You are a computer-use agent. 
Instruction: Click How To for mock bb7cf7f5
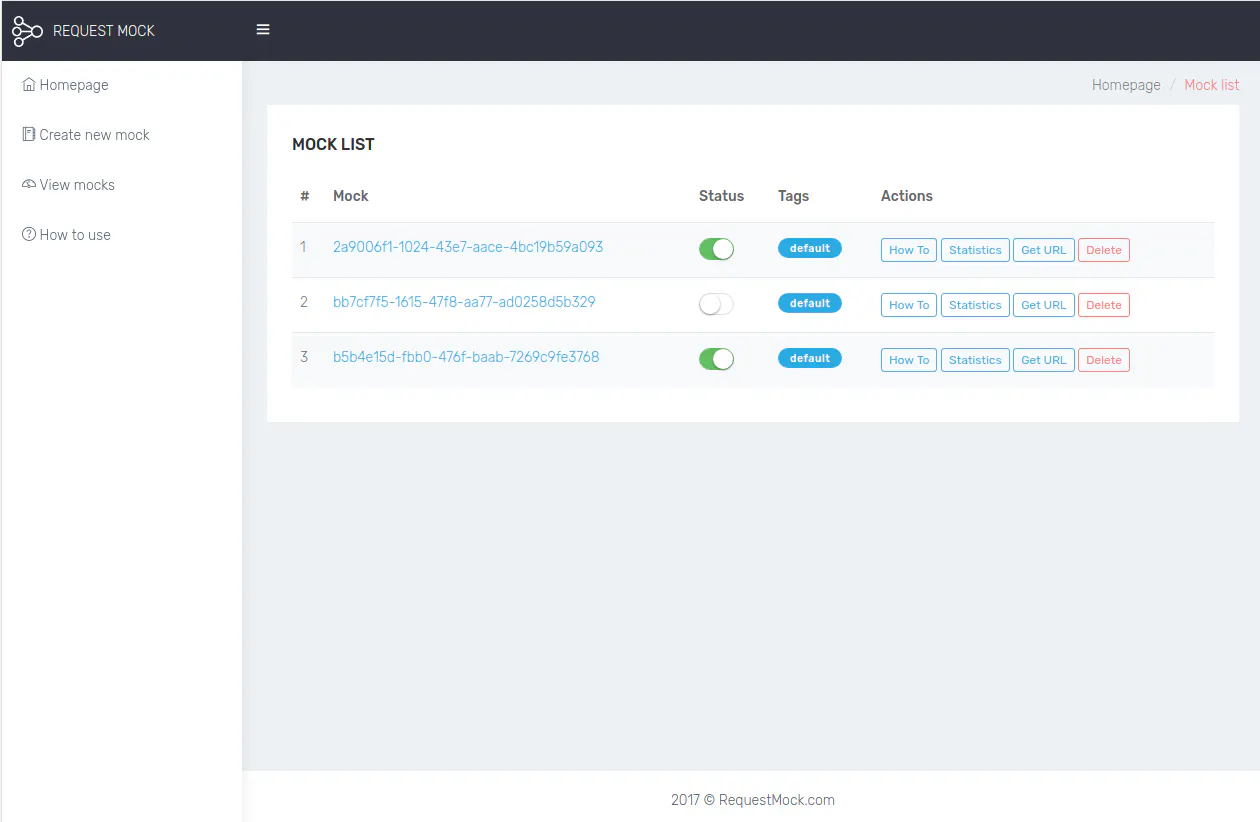click(x=909, y=305)
